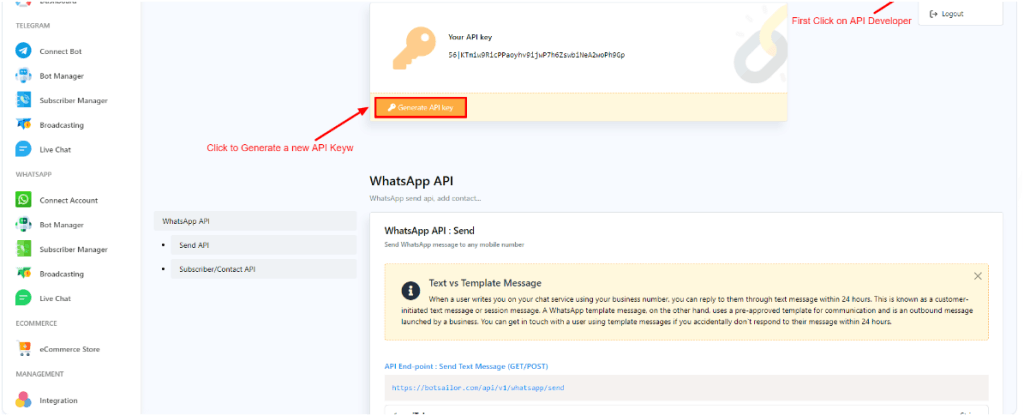Click Telegram Subscriber Manager icon
The height and width of the screenshot is (416, 1024).
[24, 100]
